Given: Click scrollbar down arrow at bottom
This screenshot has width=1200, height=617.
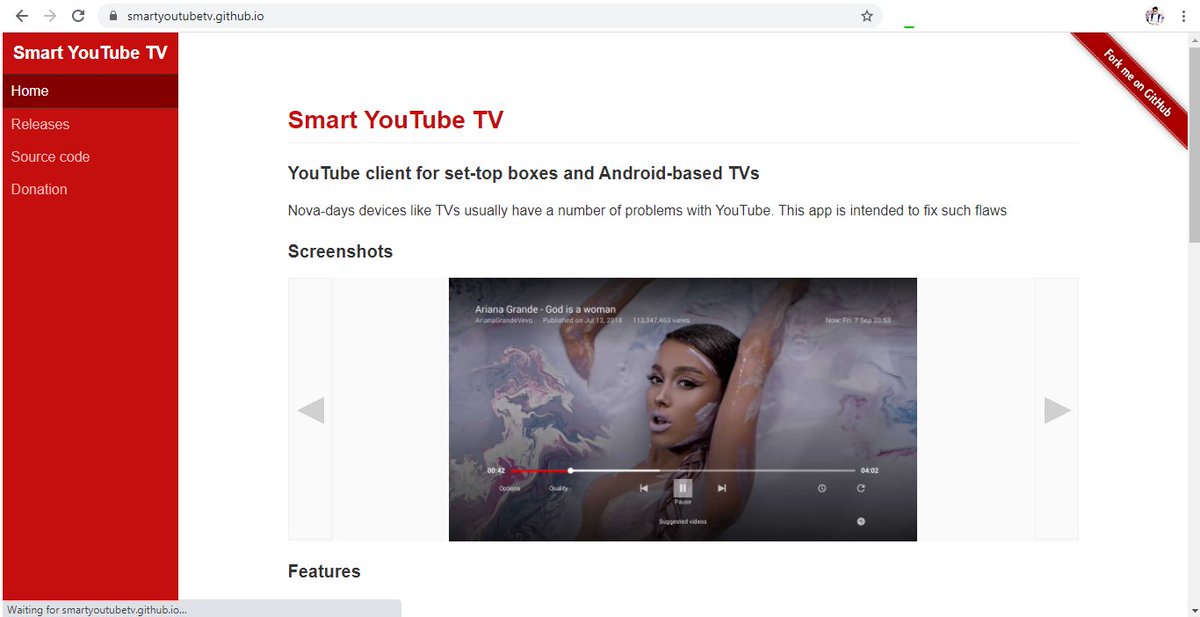Looking at the screenshot, I should (1194, 609).
